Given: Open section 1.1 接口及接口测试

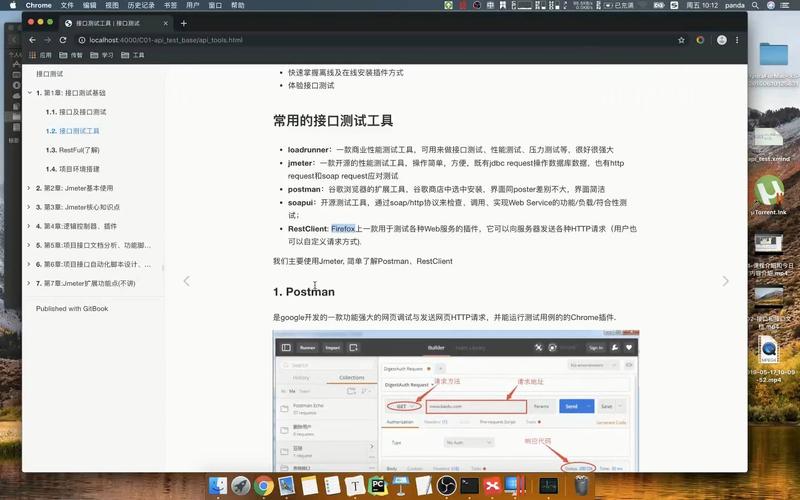Looking at the screenshot, I should point(76,112).
